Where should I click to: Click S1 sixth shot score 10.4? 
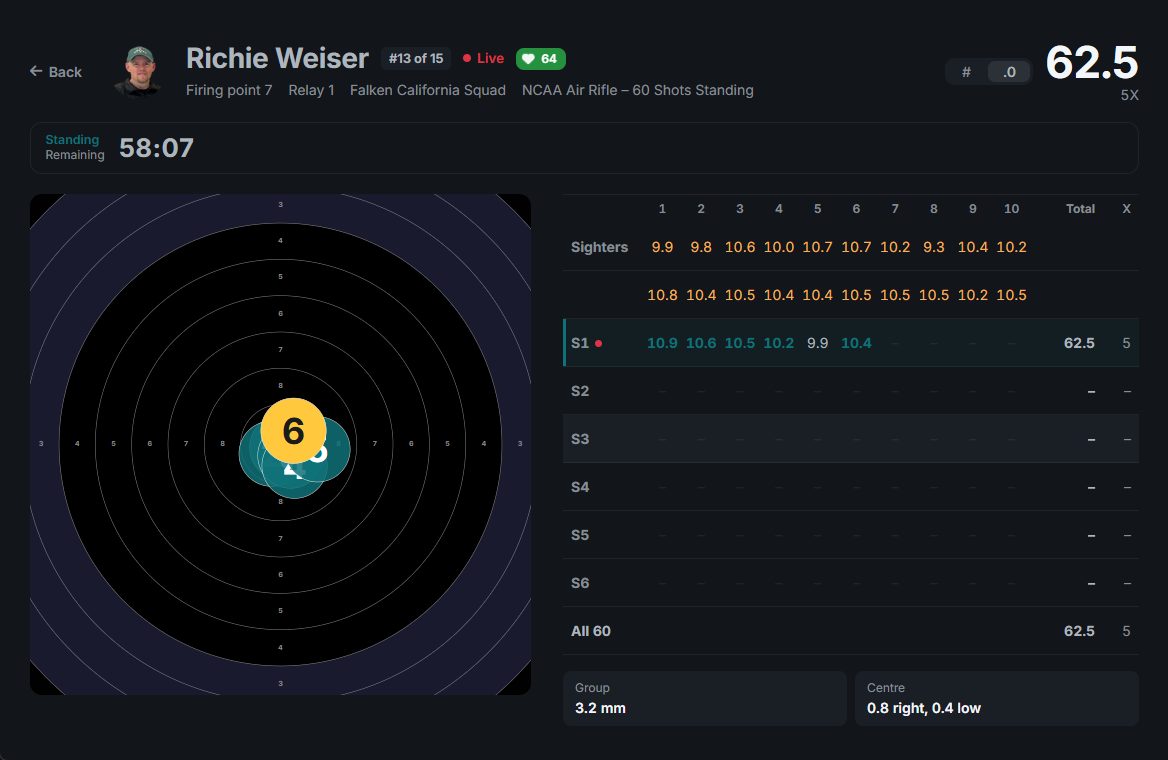click(x=856, y=343)
